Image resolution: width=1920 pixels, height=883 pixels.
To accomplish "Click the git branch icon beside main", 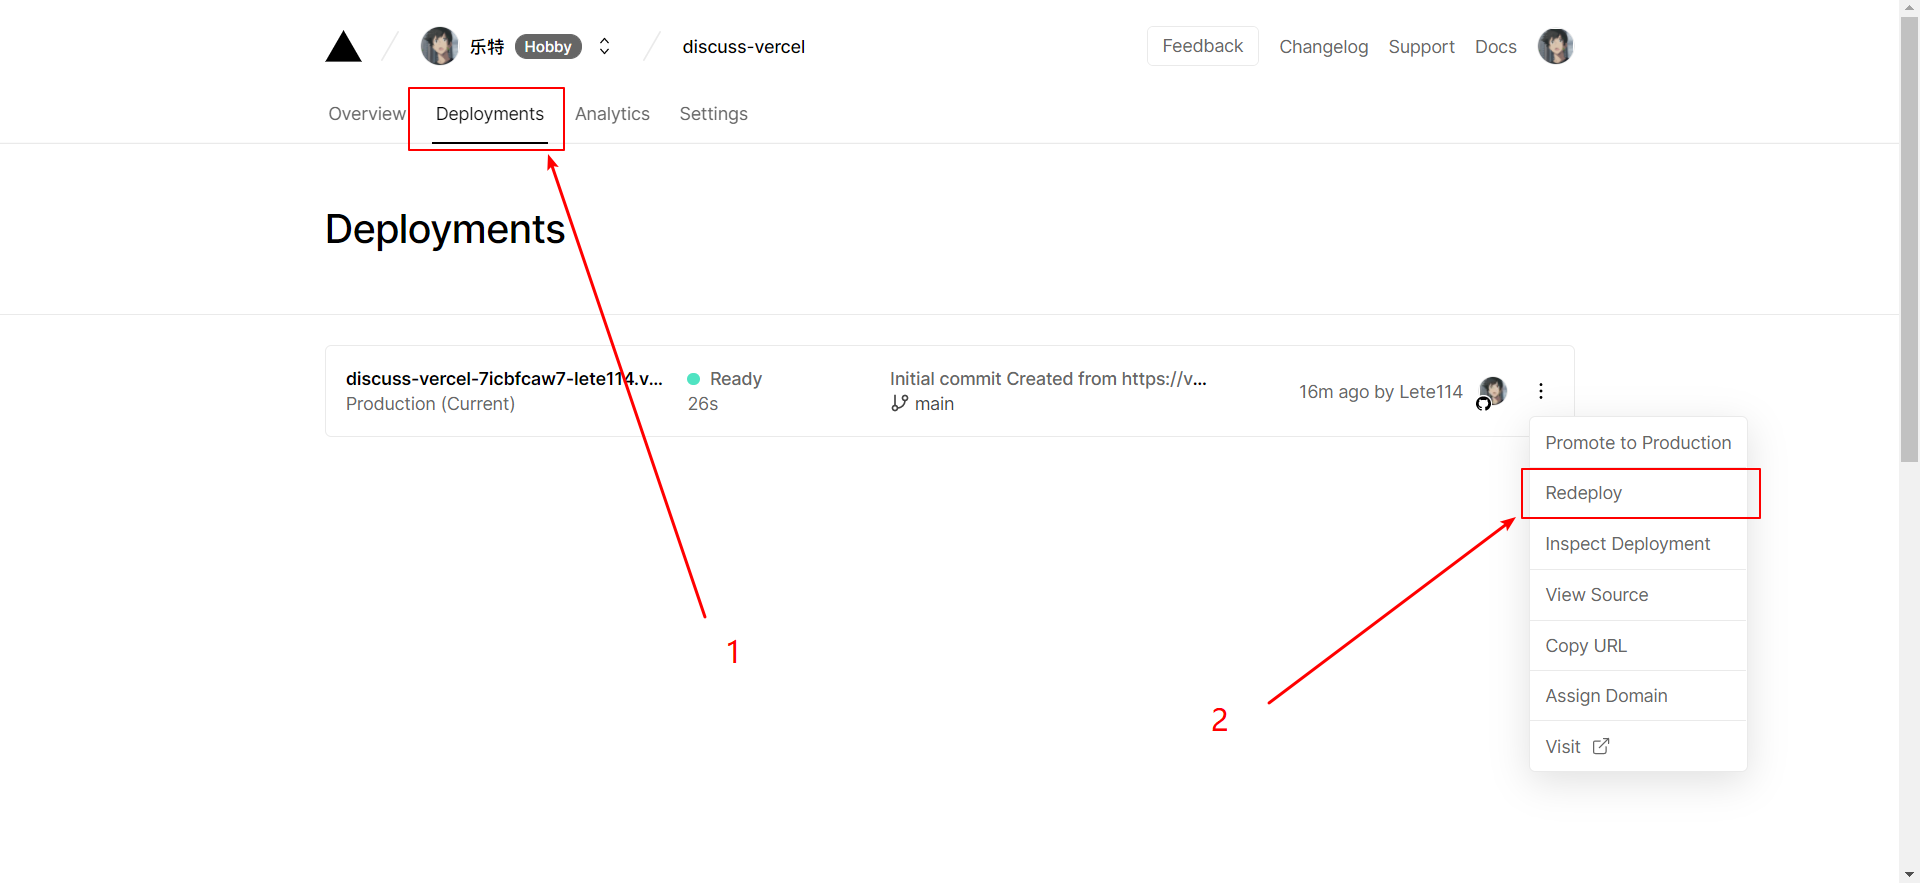I will point(899,403).
